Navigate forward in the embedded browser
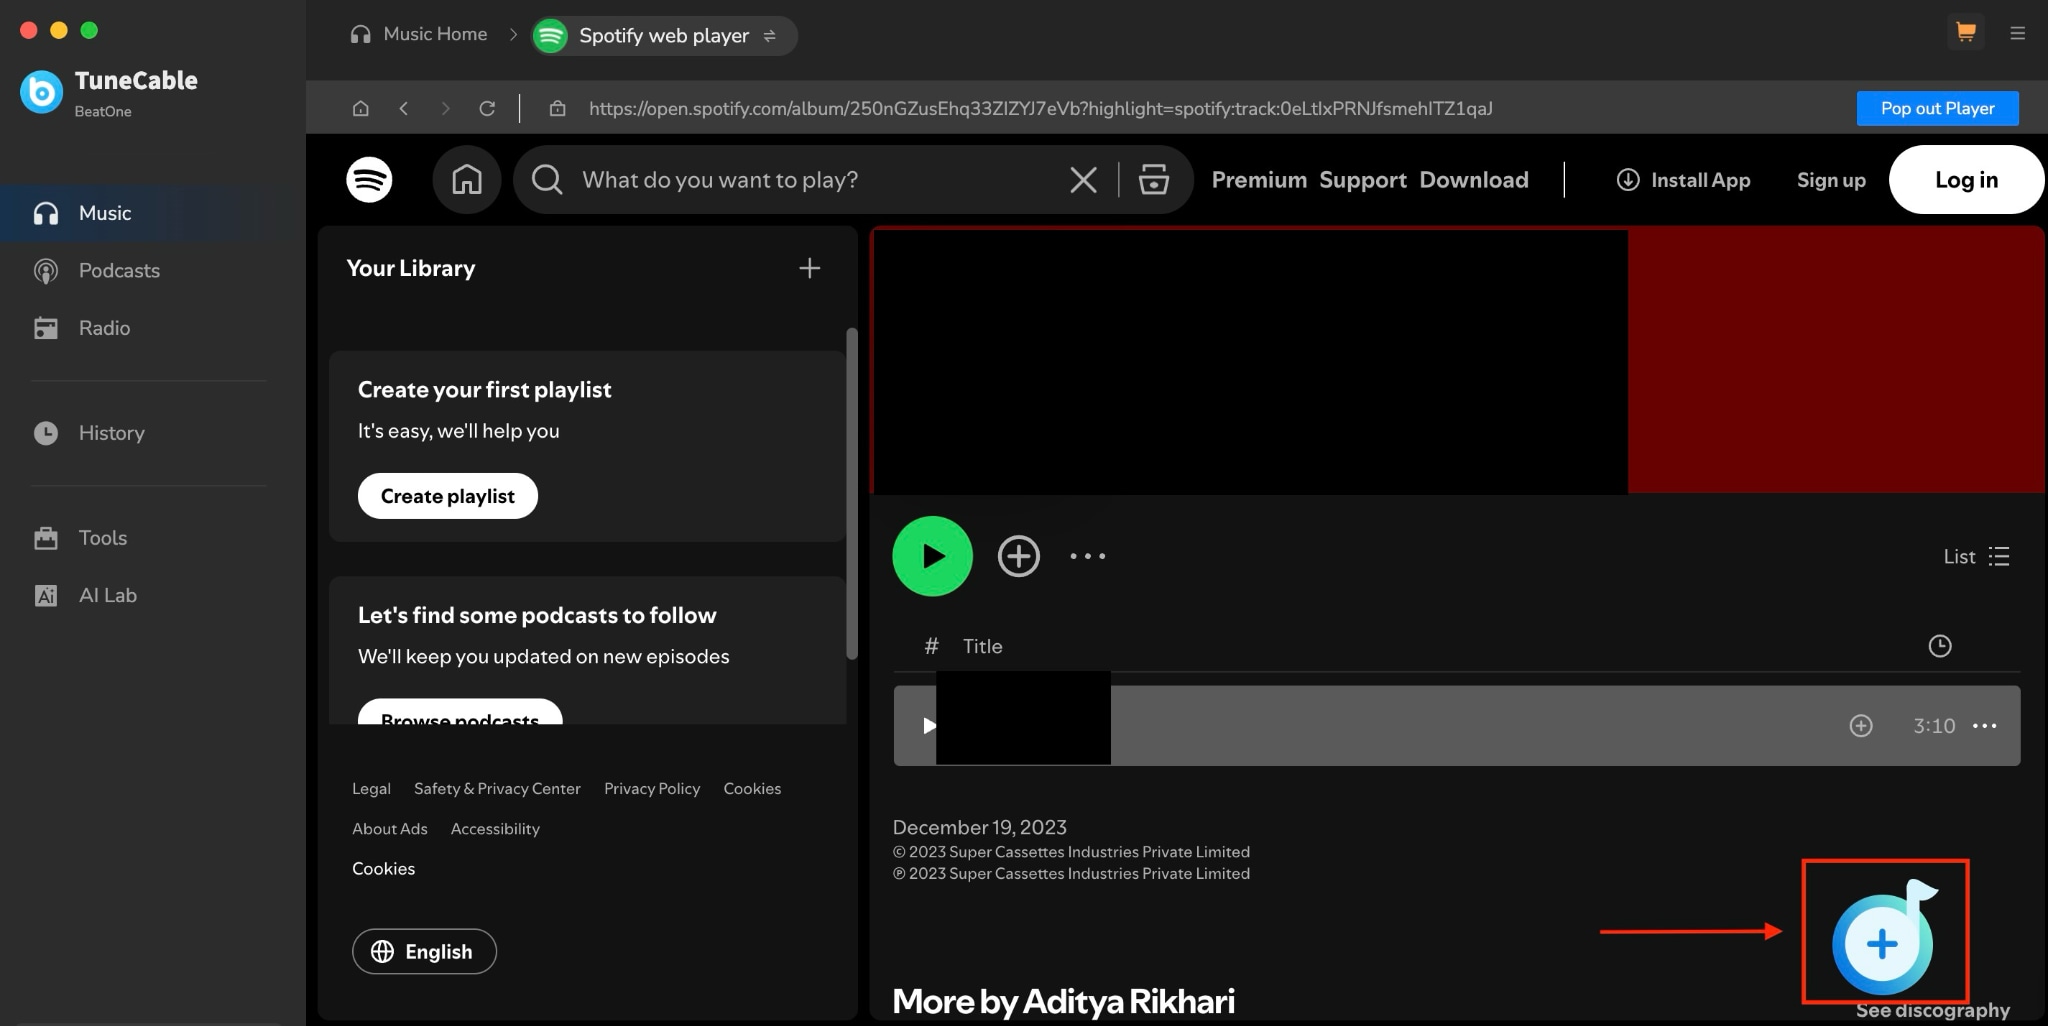 (x=445, y=108)
